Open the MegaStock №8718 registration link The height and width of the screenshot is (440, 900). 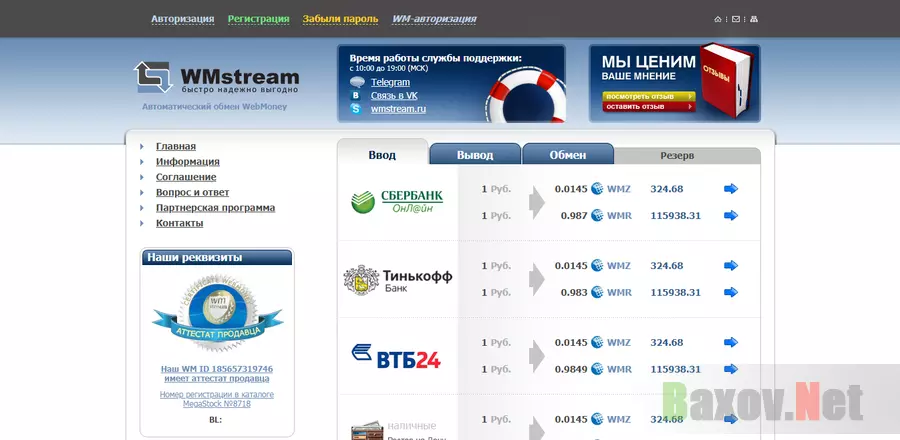(217, 399)
